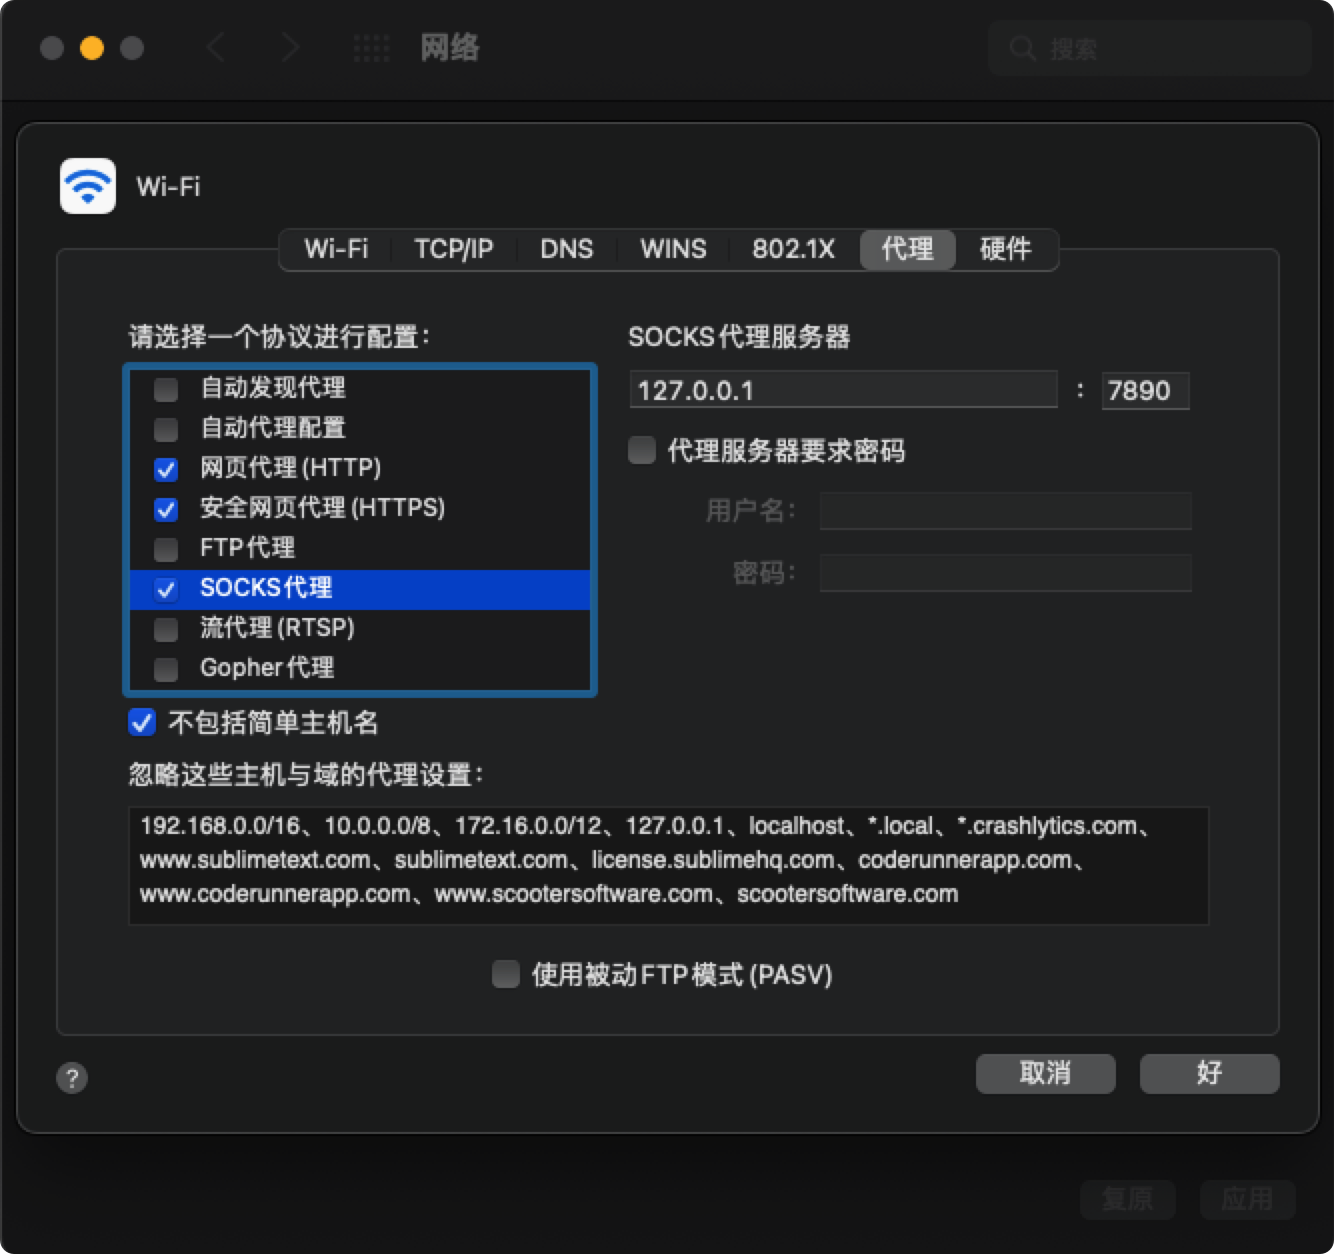Click the proxy port field showing 7890
The image size is (1334, 1254).
click(x=1146, y=390)
